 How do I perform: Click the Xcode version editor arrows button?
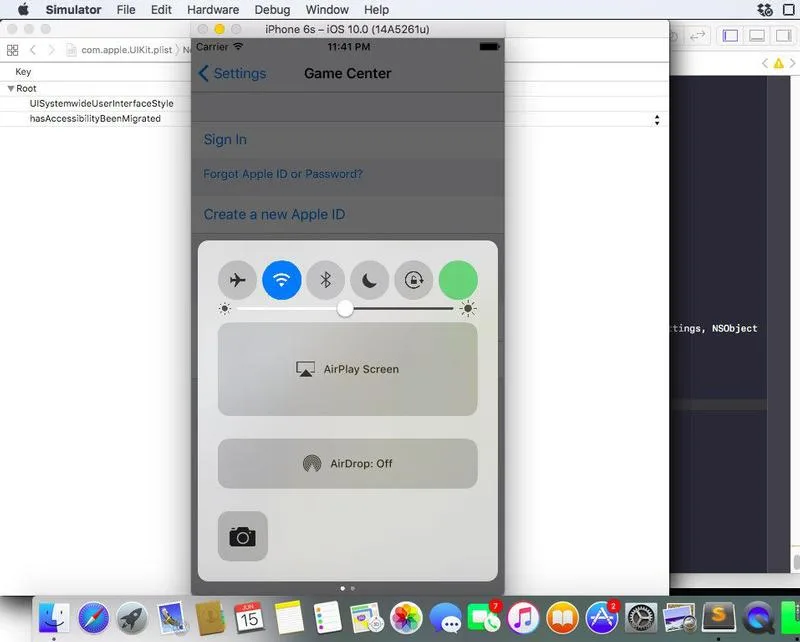pyautogui.click(x=697, y=36)
